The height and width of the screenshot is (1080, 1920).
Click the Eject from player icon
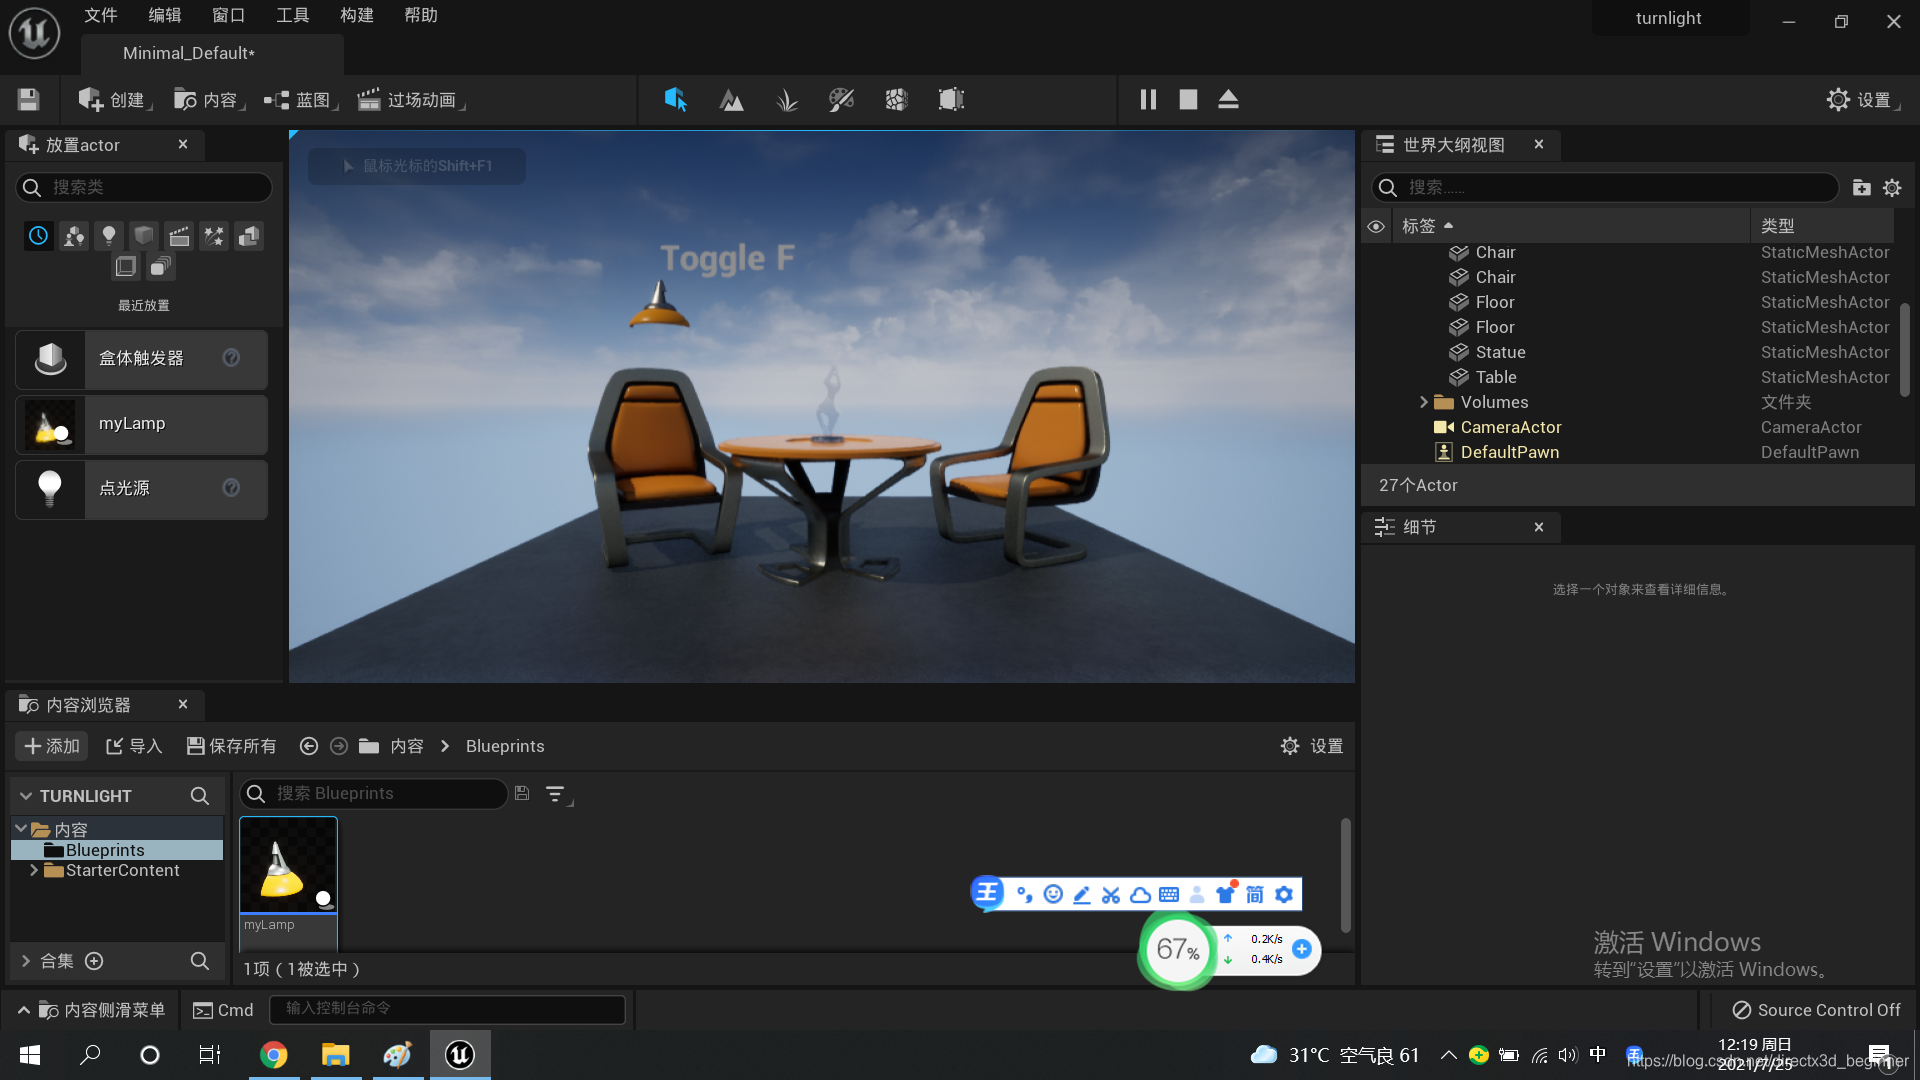coord(1228,100)
